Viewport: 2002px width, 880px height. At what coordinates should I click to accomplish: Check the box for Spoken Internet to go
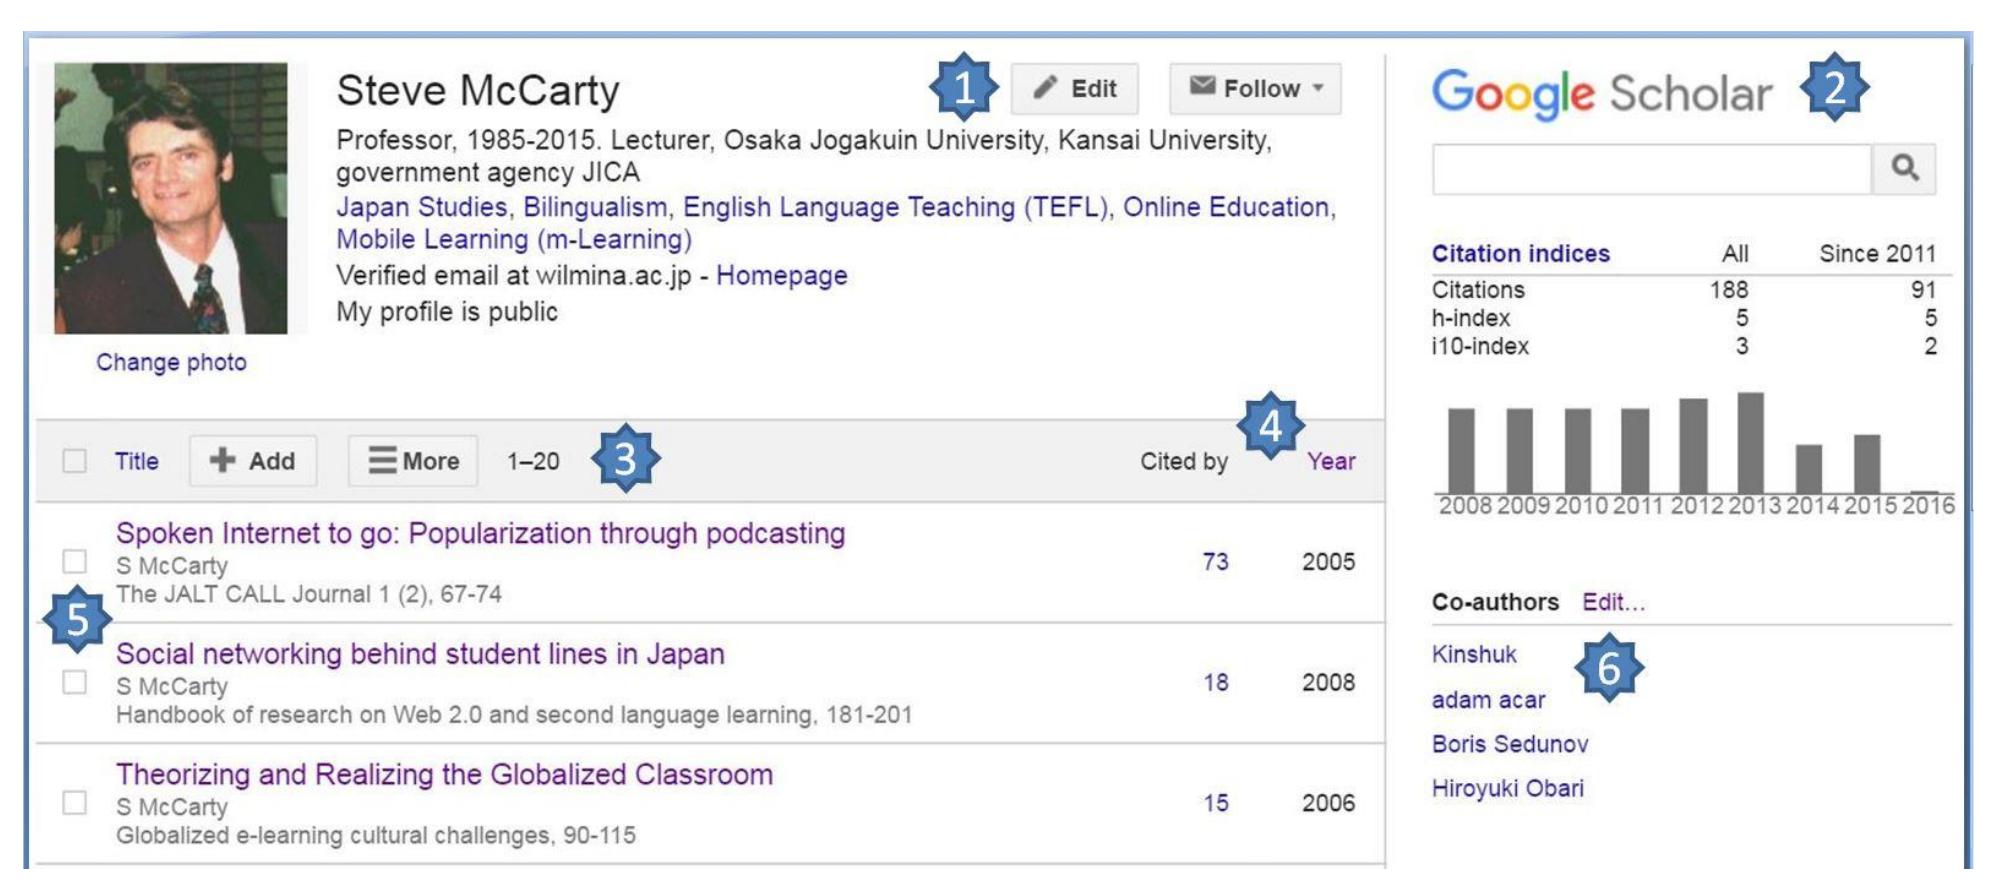click(x=74, y=561)
